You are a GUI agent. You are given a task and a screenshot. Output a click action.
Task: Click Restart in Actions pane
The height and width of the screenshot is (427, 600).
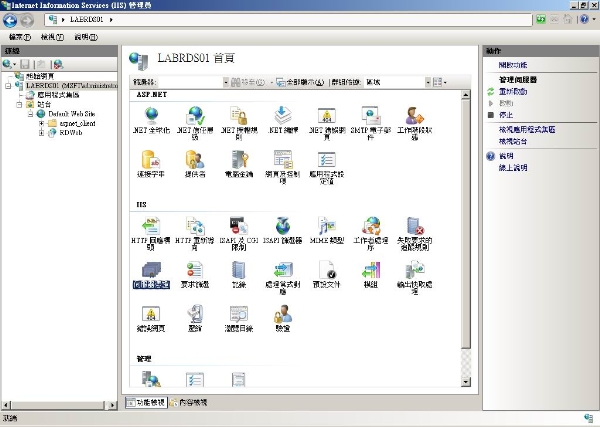pyautogui.click(x=513, y=91)
